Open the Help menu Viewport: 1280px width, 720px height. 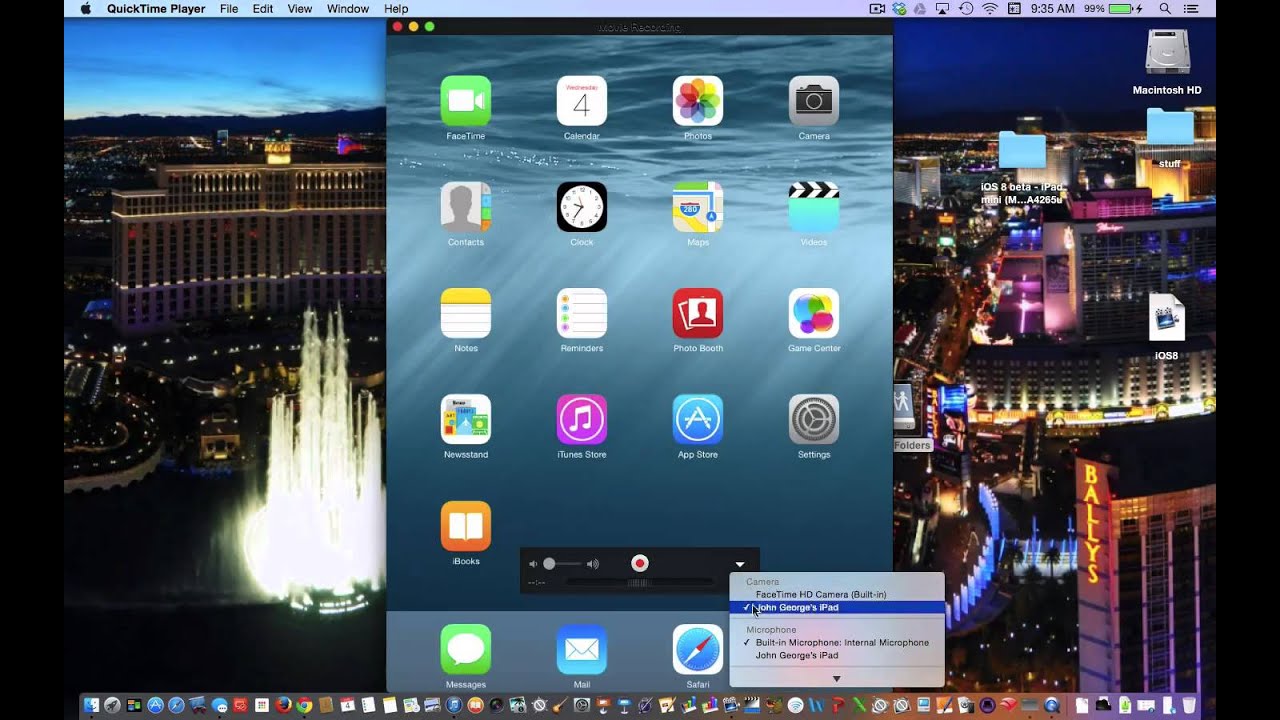(x=396, y=8)
